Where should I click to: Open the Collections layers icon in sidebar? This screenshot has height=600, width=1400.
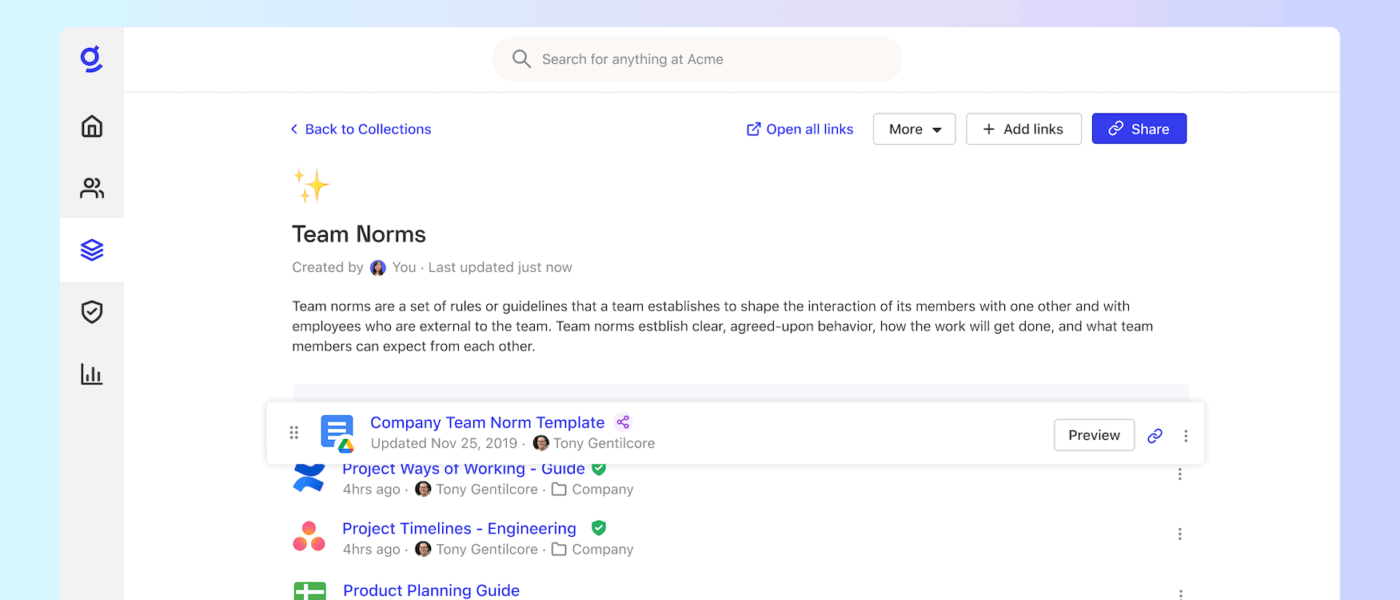point(92,250)
